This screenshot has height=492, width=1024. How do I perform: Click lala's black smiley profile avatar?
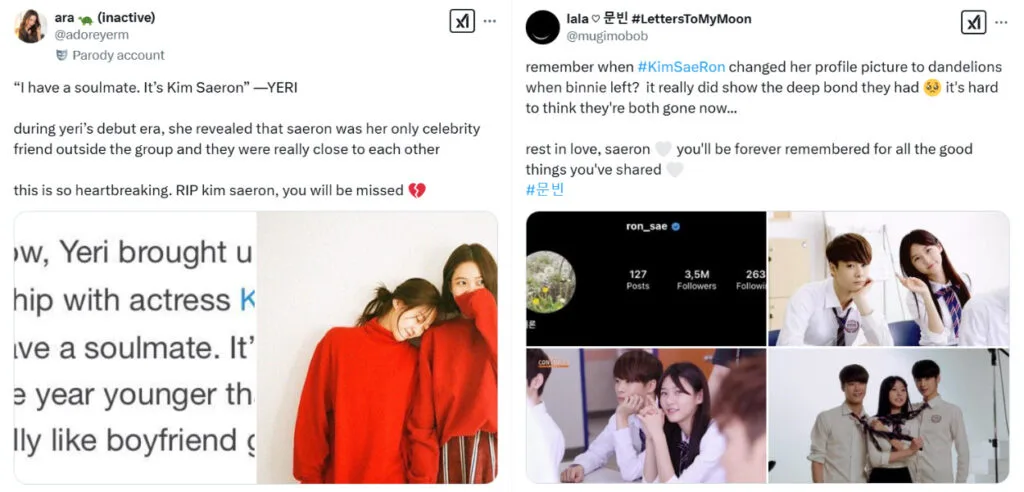point(542,28)
